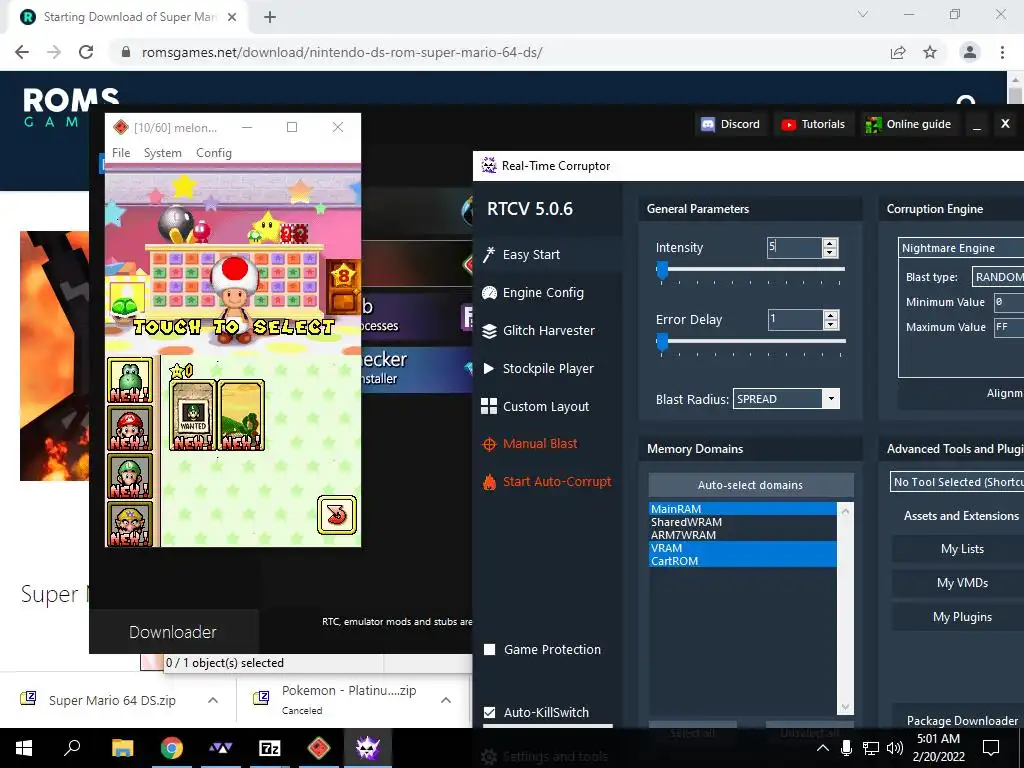The height and width of the screenshot is (768, 1024).
Task: Open taskbar search magnifier
Action: [72, 747]
